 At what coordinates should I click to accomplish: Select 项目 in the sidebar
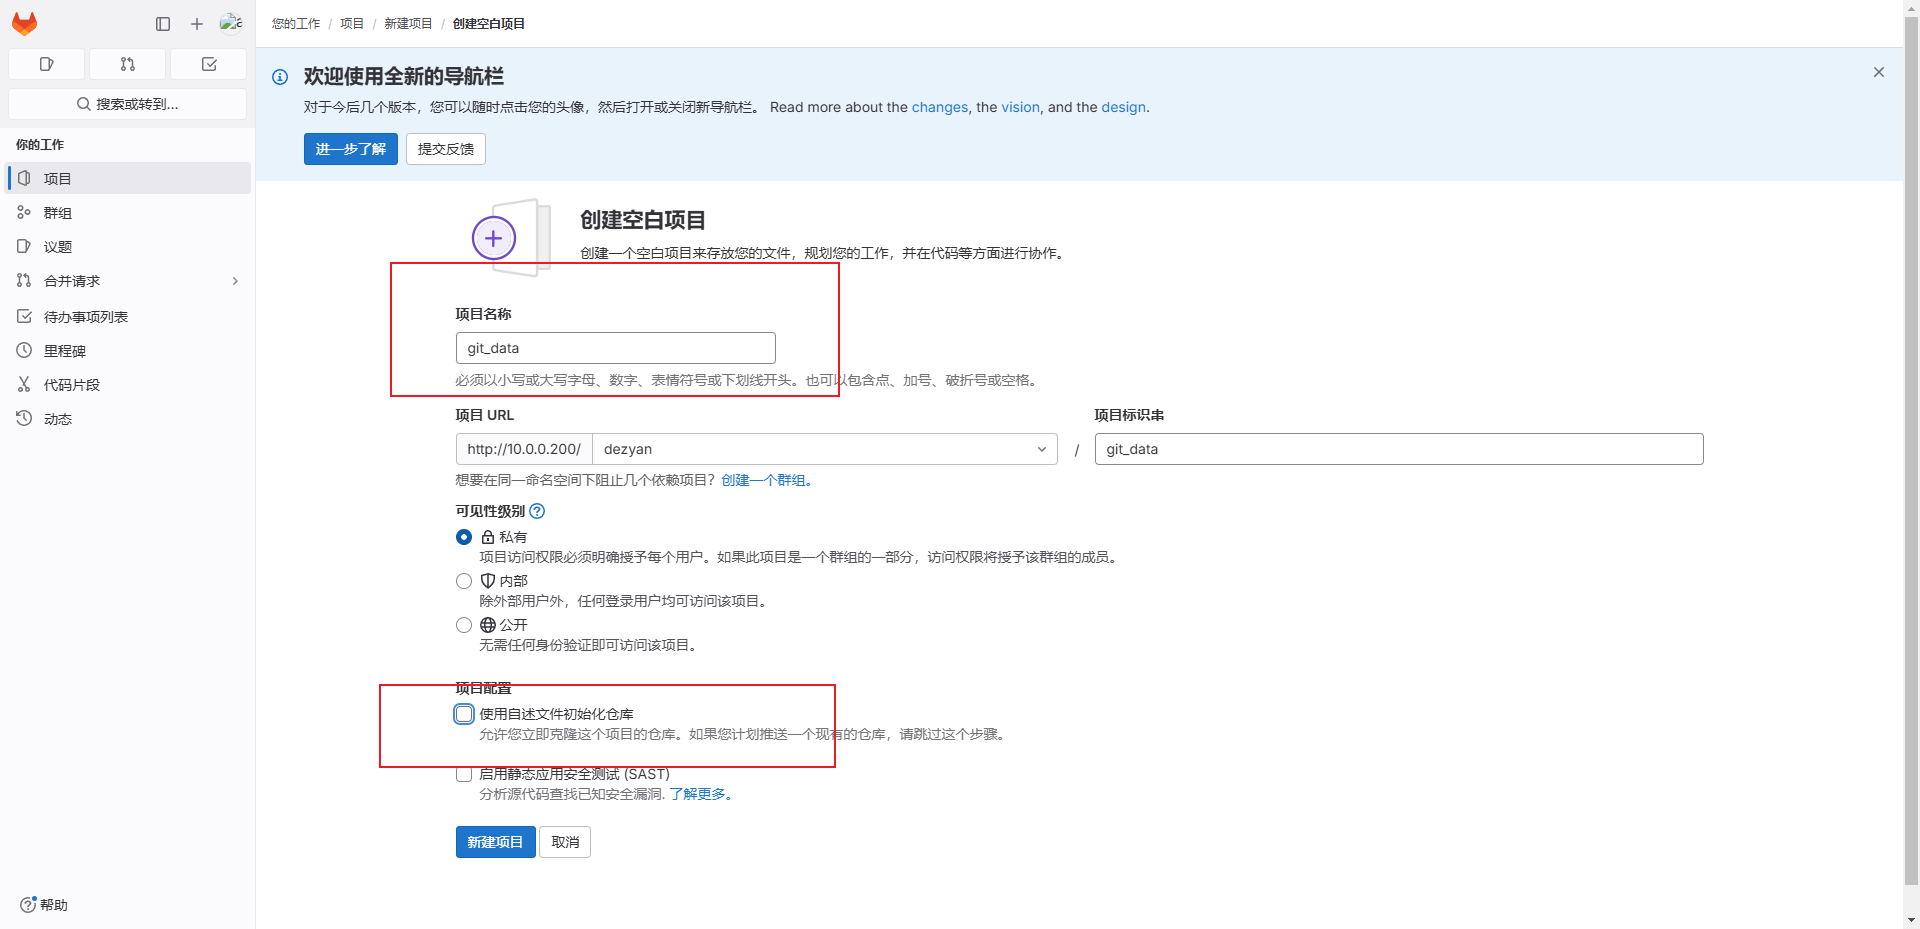click(x=128, y=178)
